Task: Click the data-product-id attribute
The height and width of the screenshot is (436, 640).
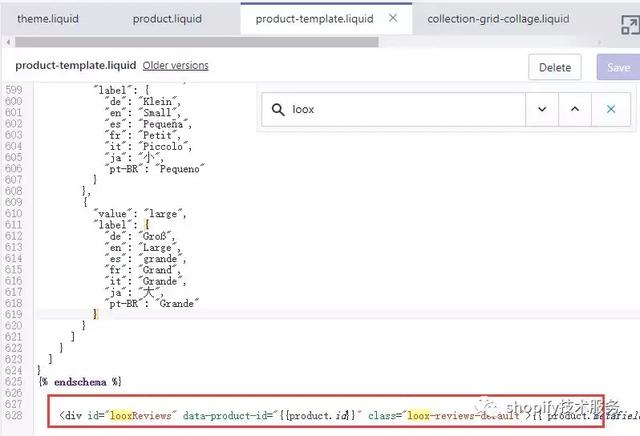Action: point(227,415)
